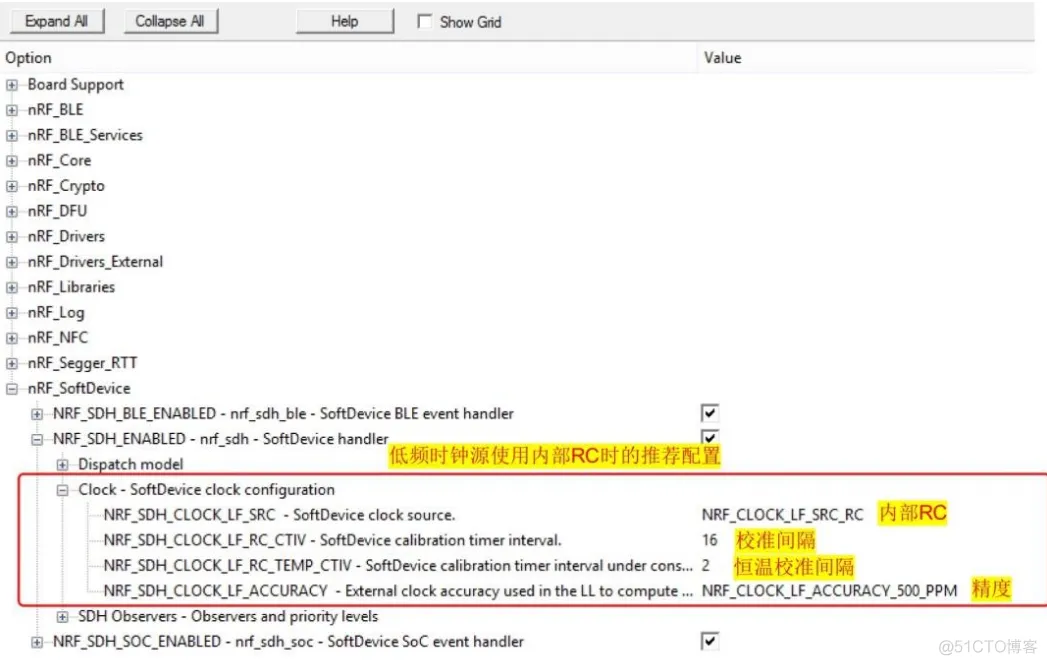Expand the SDH Observers node
Image resolution: width=1047 pixels, height=665 pixels.
tap(63, 617)
